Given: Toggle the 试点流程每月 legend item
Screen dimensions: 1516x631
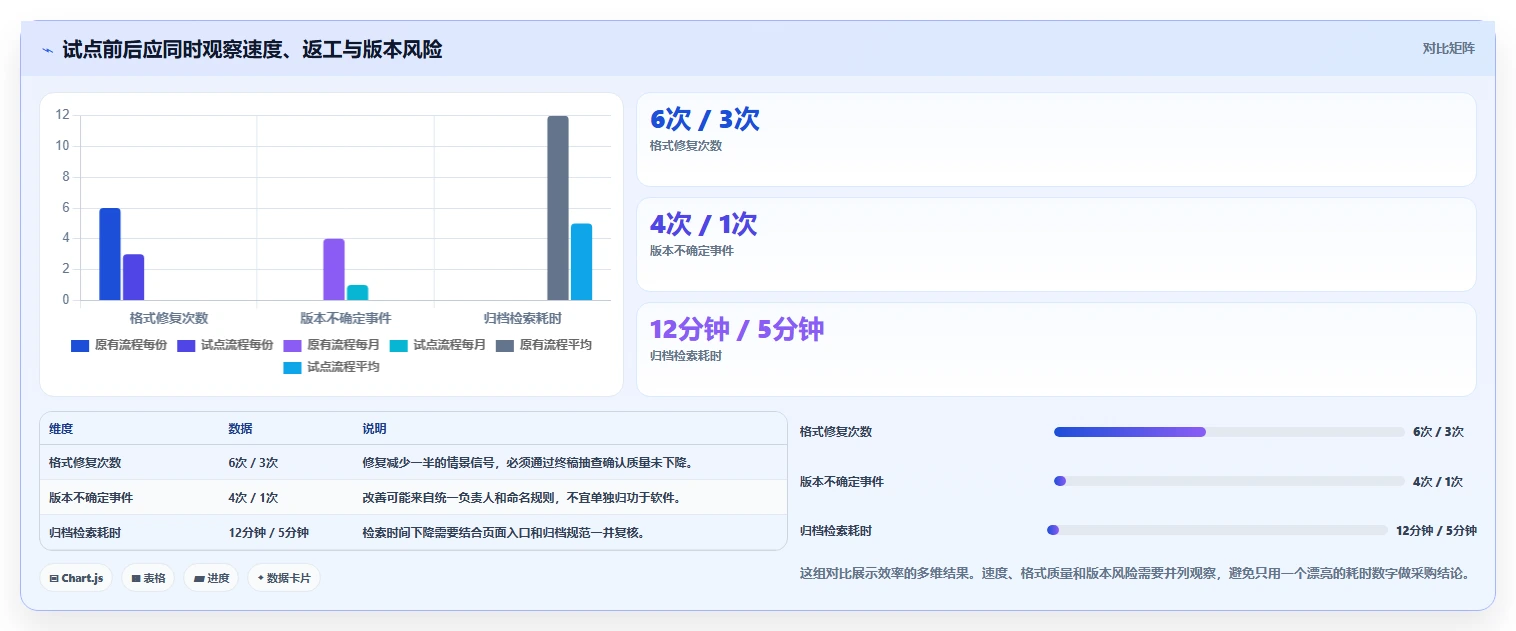Looking at the screenshot, I should click(x=437, y=345).
